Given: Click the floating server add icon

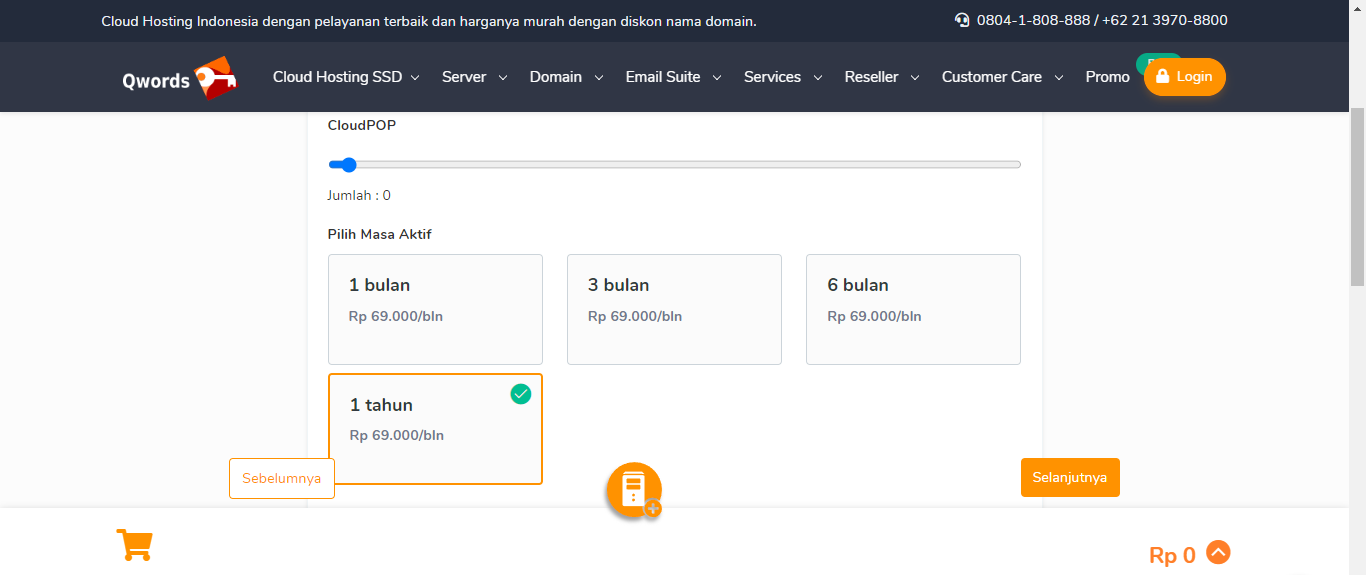Looking at the screenshot, I should [634, 490].
